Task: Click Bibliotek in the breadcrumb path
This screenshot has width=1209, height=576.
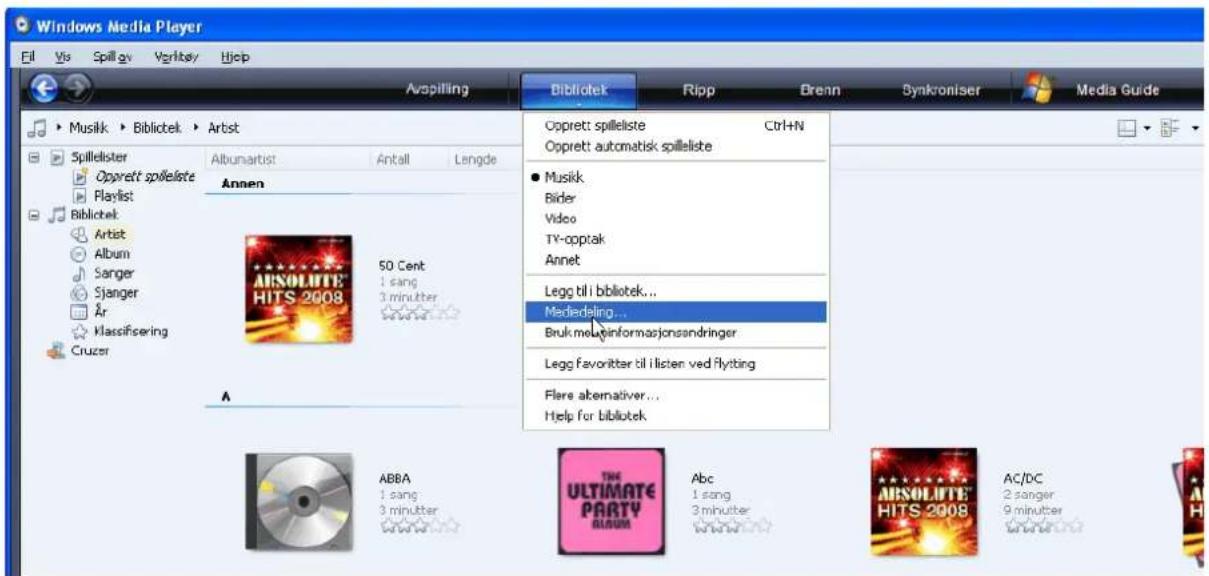Action: (156, 128)
